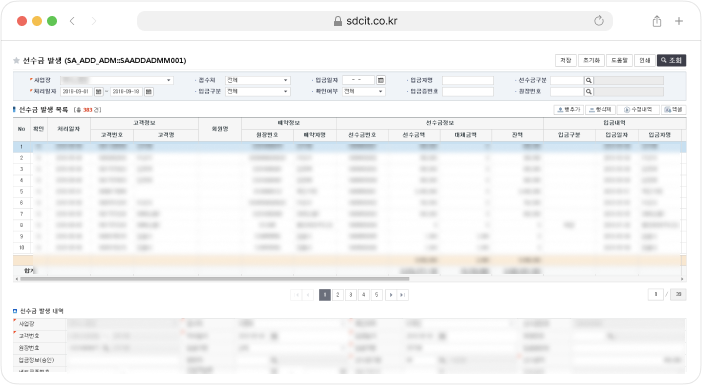This screenshot has width=702, height=385.
Task: Go back with the browser back arrow
Action: point(72,21)
